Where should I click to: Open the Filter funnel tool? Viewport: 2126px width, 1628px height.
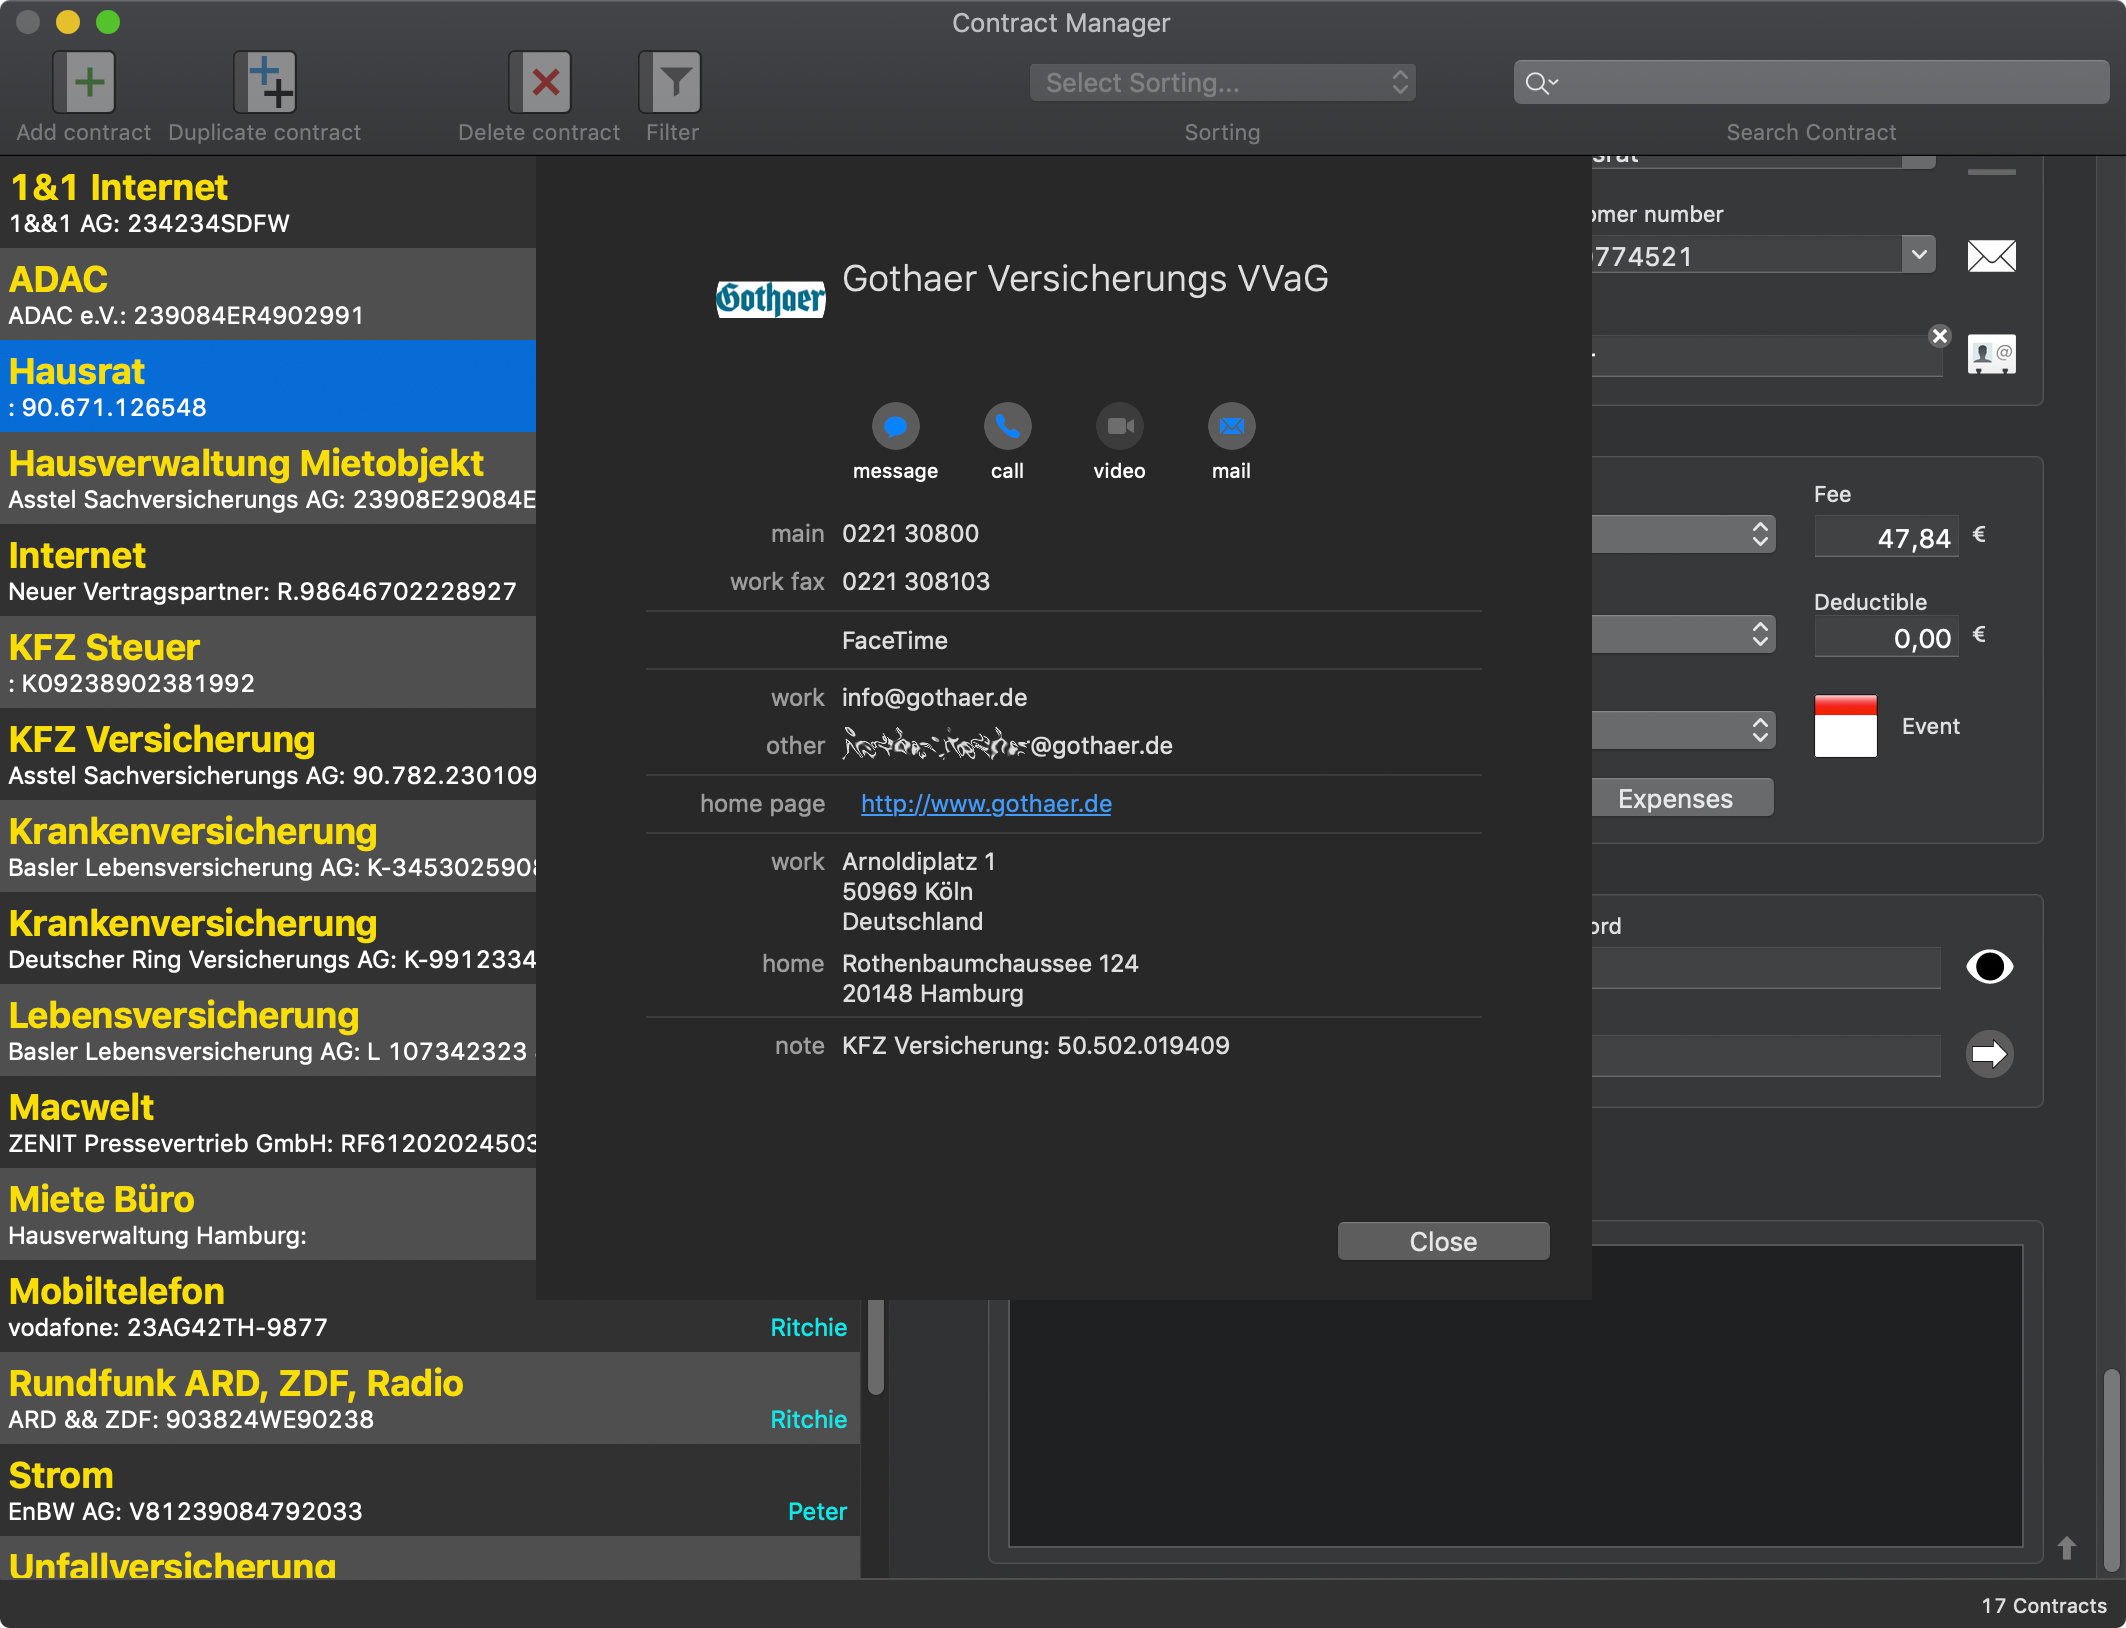click(670, 82)
